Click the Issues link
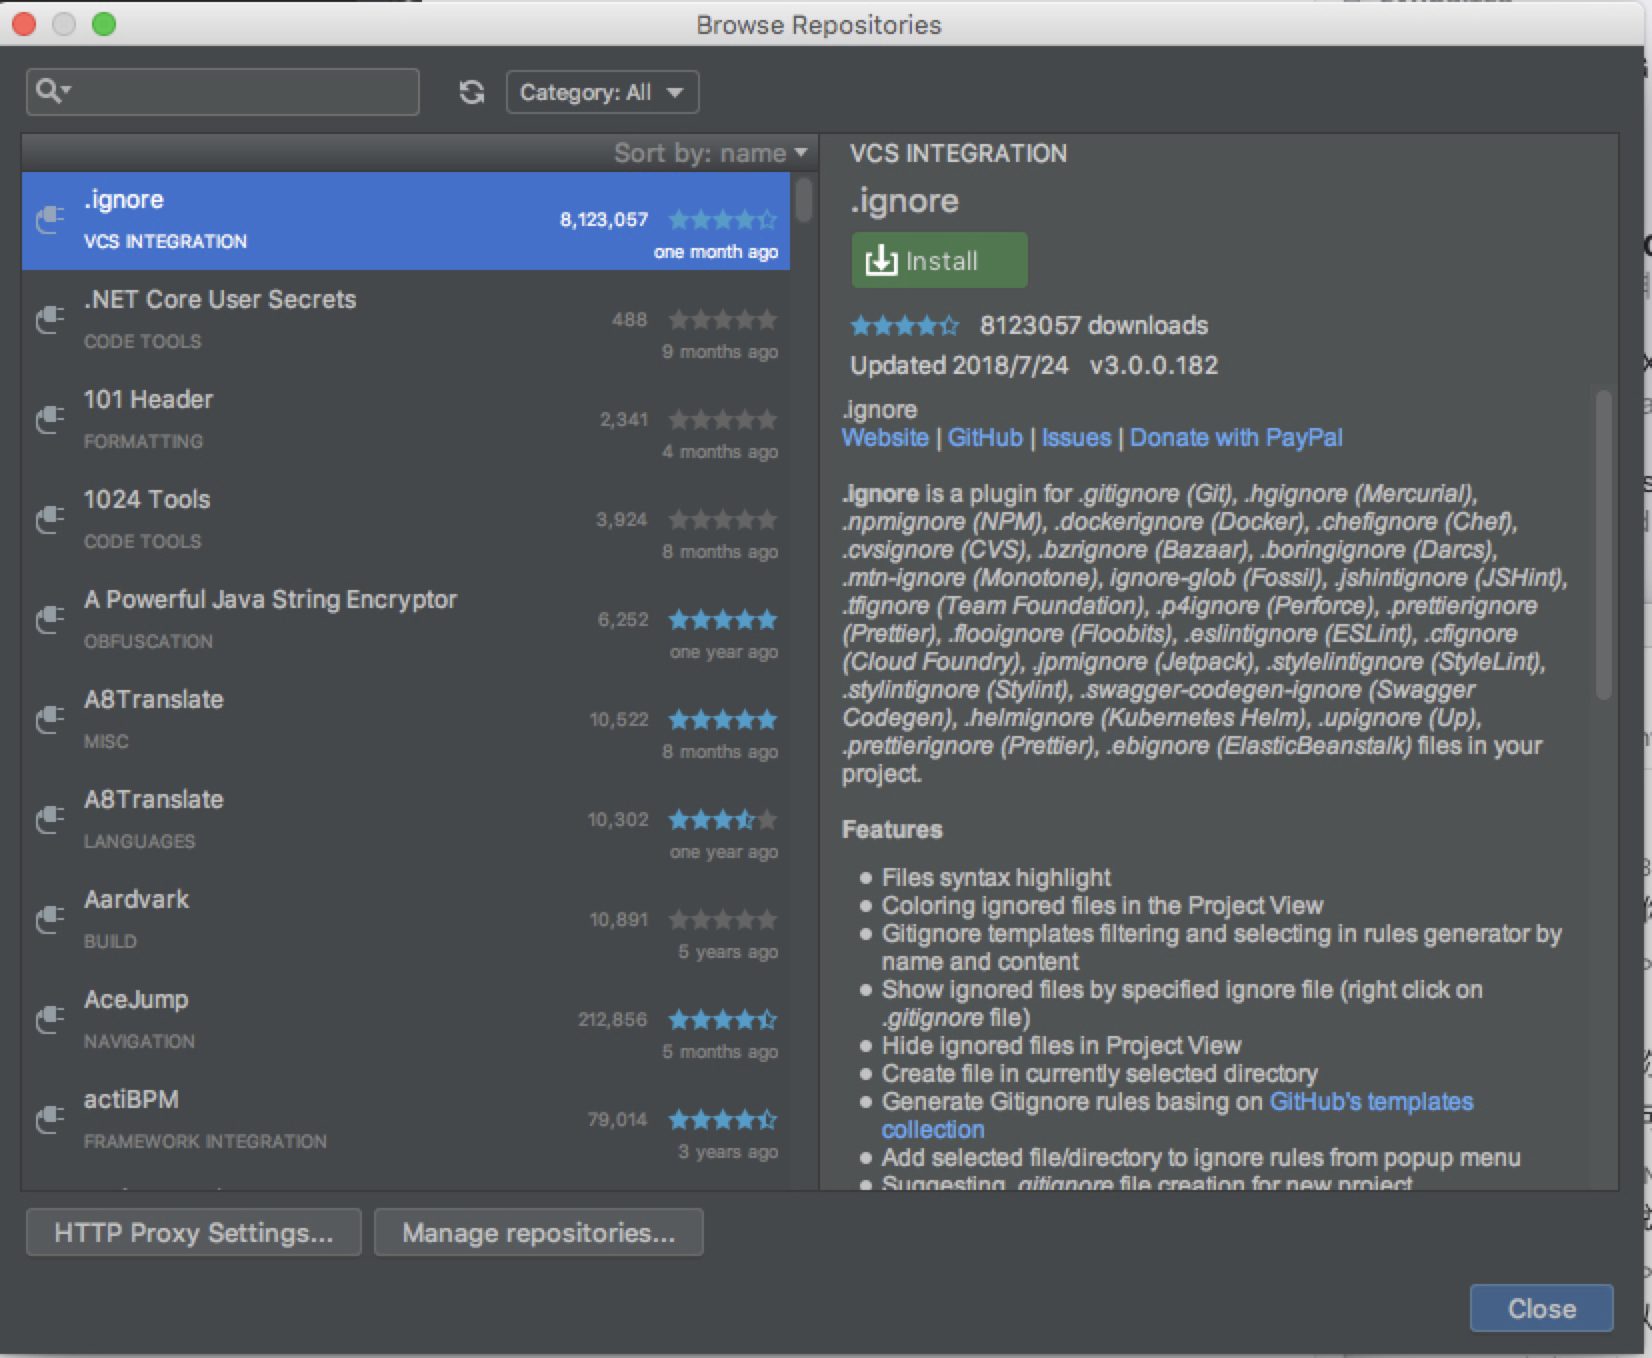Image resolution: width=1652 pixels, height=1358 pixels. pyautogui.click(x=1076, y=438)
